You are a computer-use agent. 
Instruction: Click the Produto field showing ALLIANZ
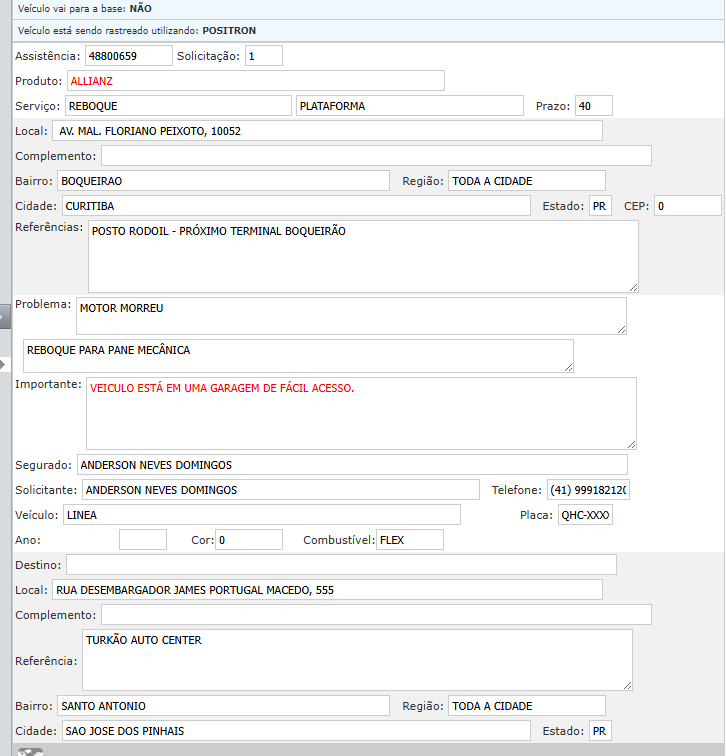coord(255,81)
